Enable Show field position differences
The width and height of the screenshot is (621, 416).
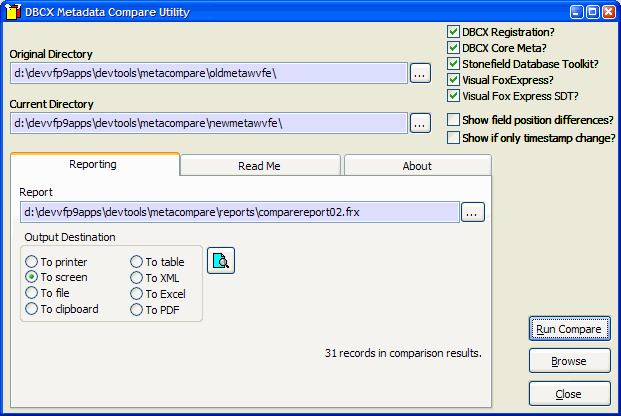[x=454, y=120]
